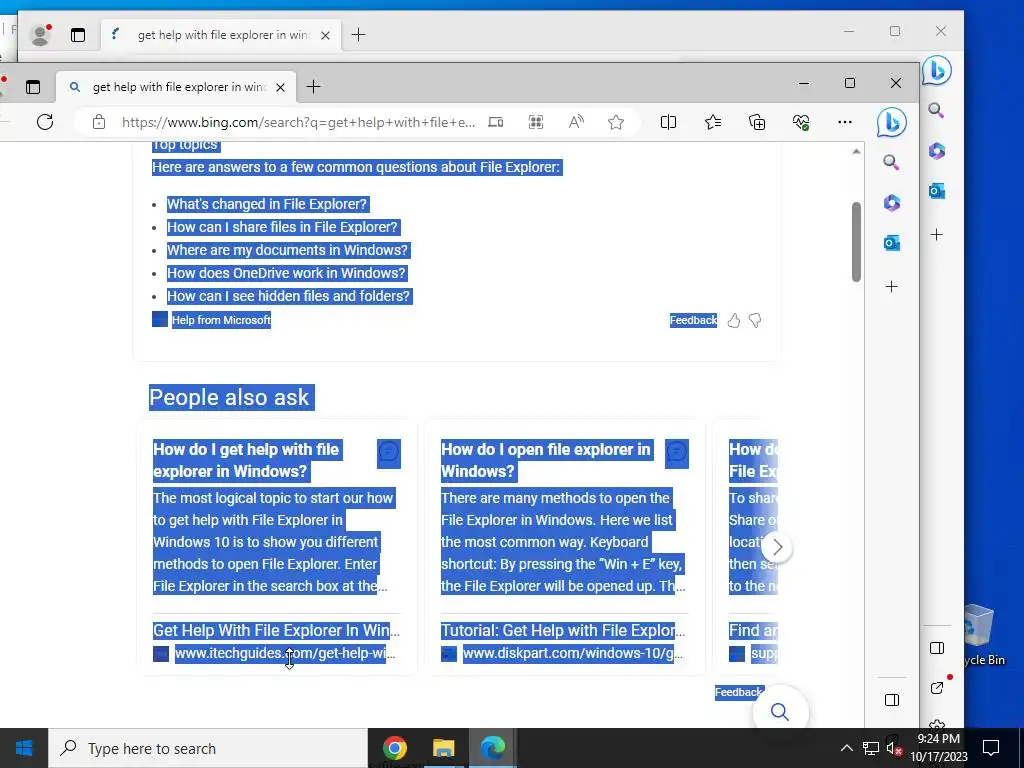The width and height of the screenshot is (1024, 768).
Task: Show hidden system tray icons
Action: 846,748
